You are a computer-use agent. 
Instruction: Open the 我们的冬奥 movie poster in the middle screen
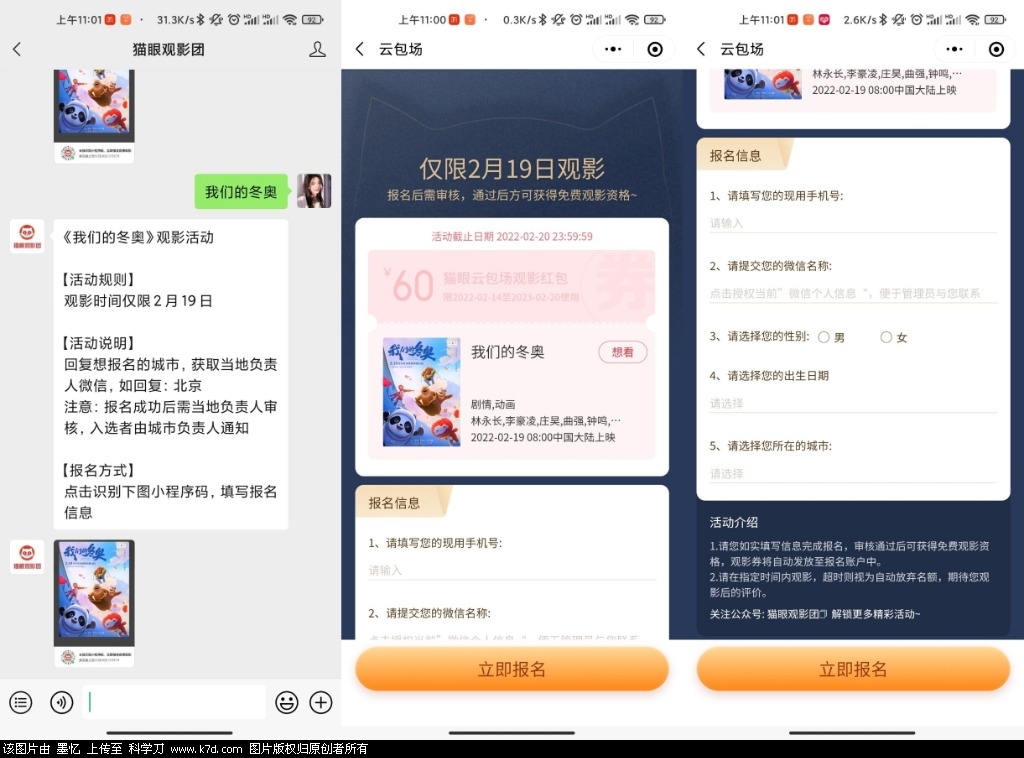(x=421, y=392)
